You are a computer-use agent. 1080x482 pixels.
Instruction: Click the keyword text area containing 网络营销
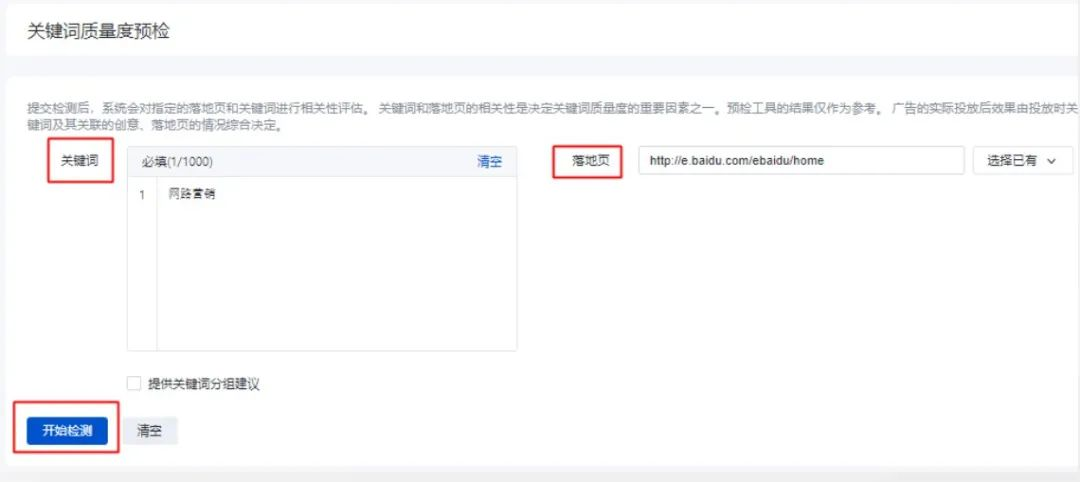point(337,264)
